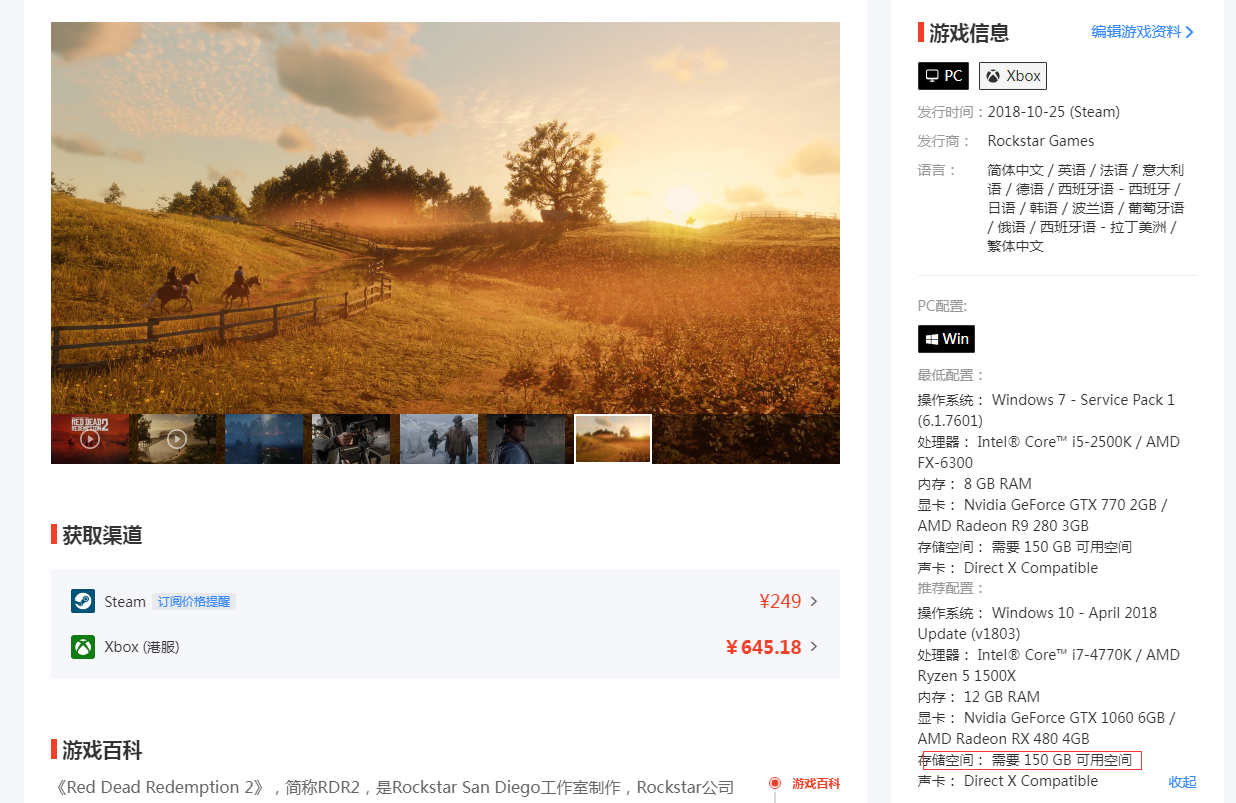Click the 2018-10-25 (Steam) release date
Viewport: 1236px width, 803px height.
click(1054, 112)
